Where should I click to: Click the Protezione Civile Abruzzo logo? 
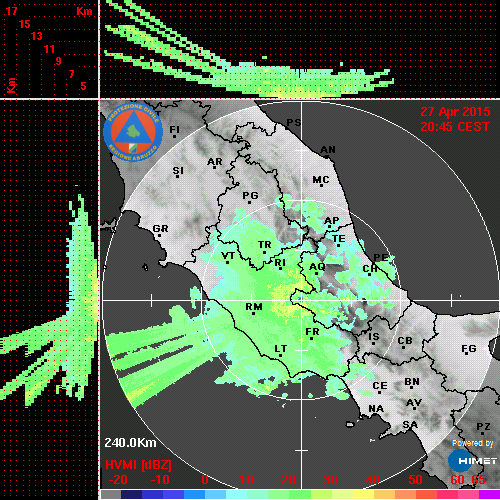click(133, 133)
